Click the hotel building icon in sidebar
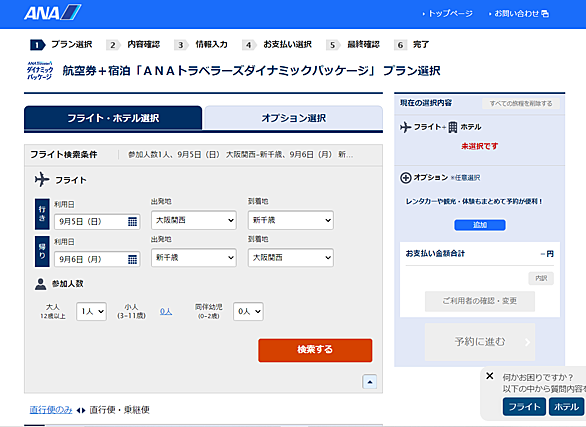586x427 pixels. click(453, 127)
